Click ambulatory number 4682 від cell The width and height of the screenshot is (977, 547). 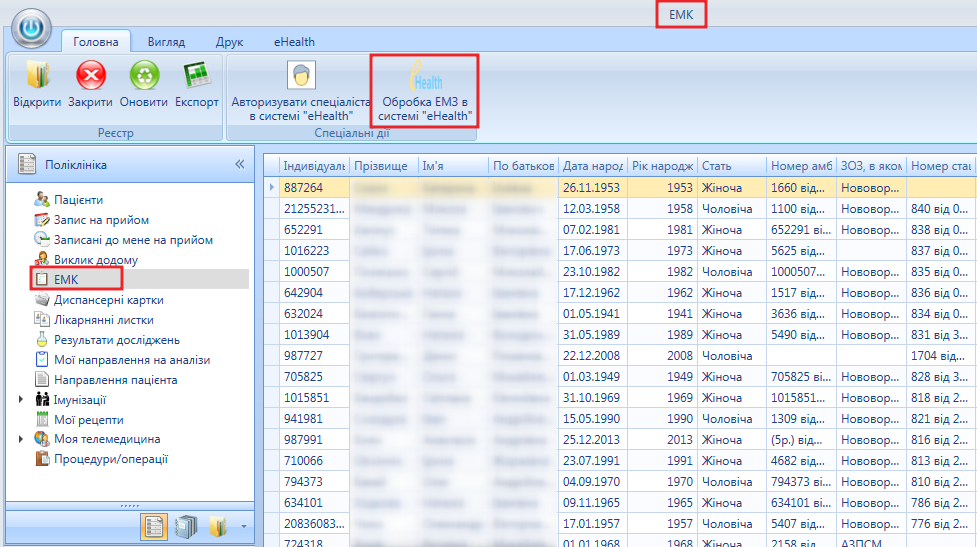[801, 460]
